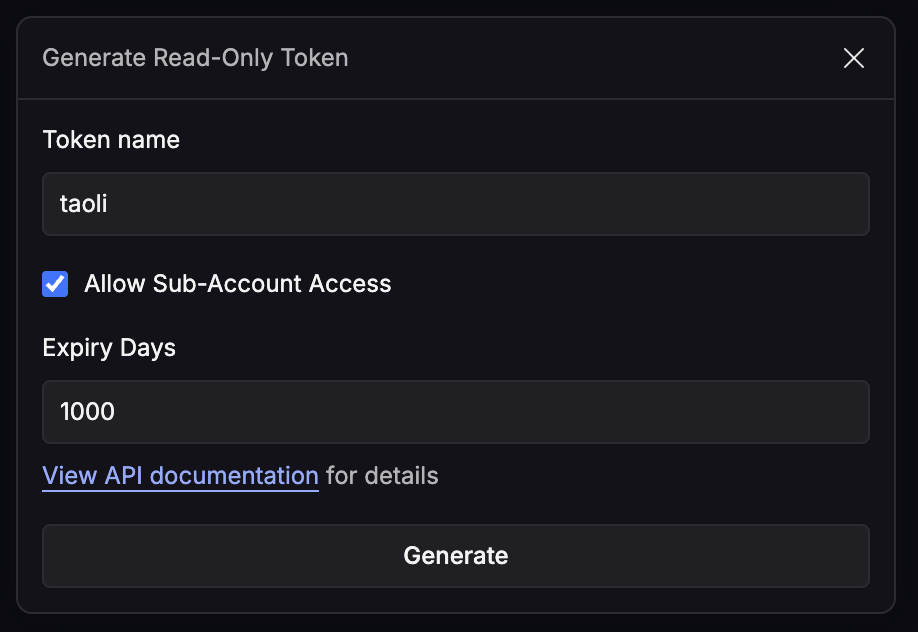This screenshot has height=632, width=918.
Task: Click the Expiry Days input field
Action: 455,411
